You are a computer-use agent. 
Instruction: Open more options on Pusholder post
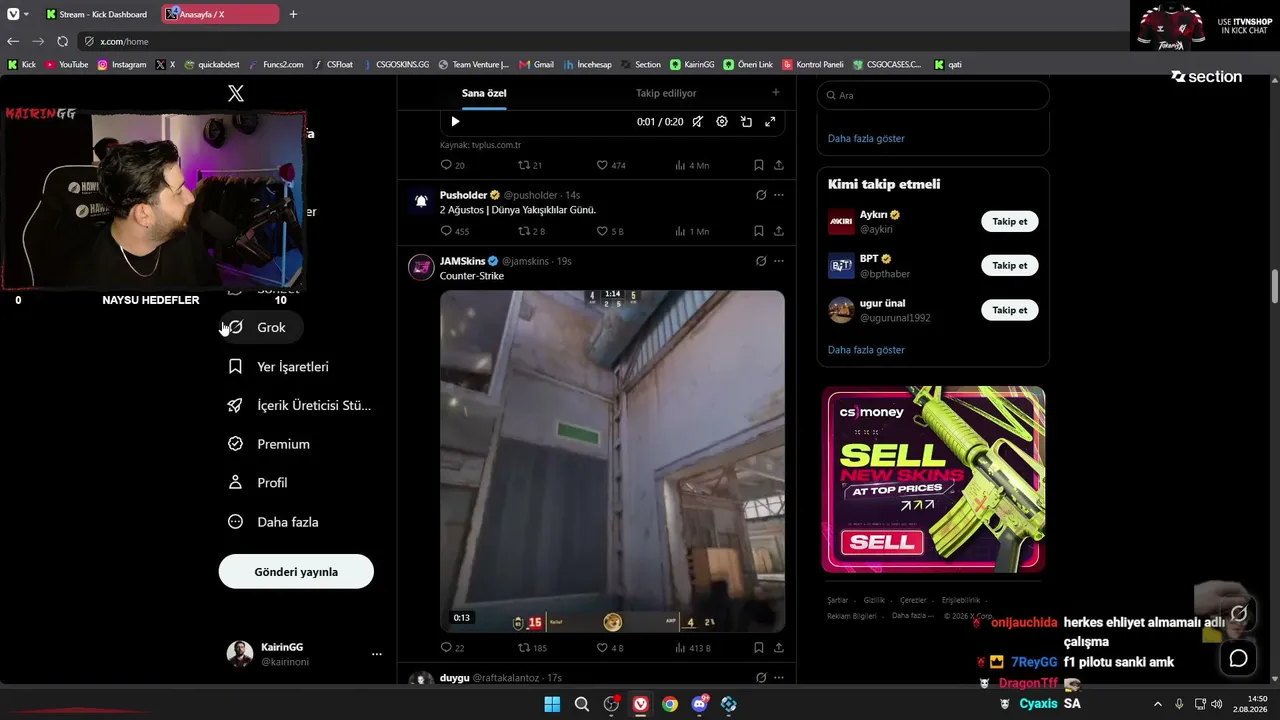point(779,195)
